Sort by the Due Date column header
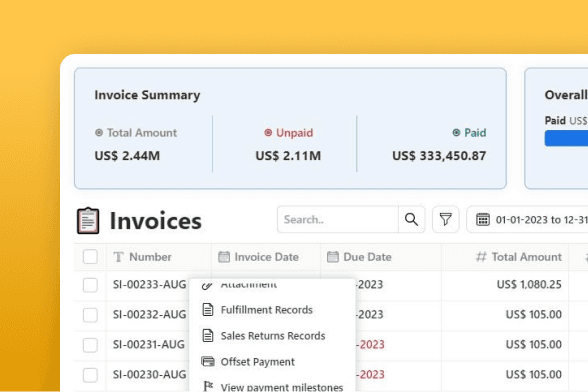The image size is (588, 392). (x=367, y=257)
